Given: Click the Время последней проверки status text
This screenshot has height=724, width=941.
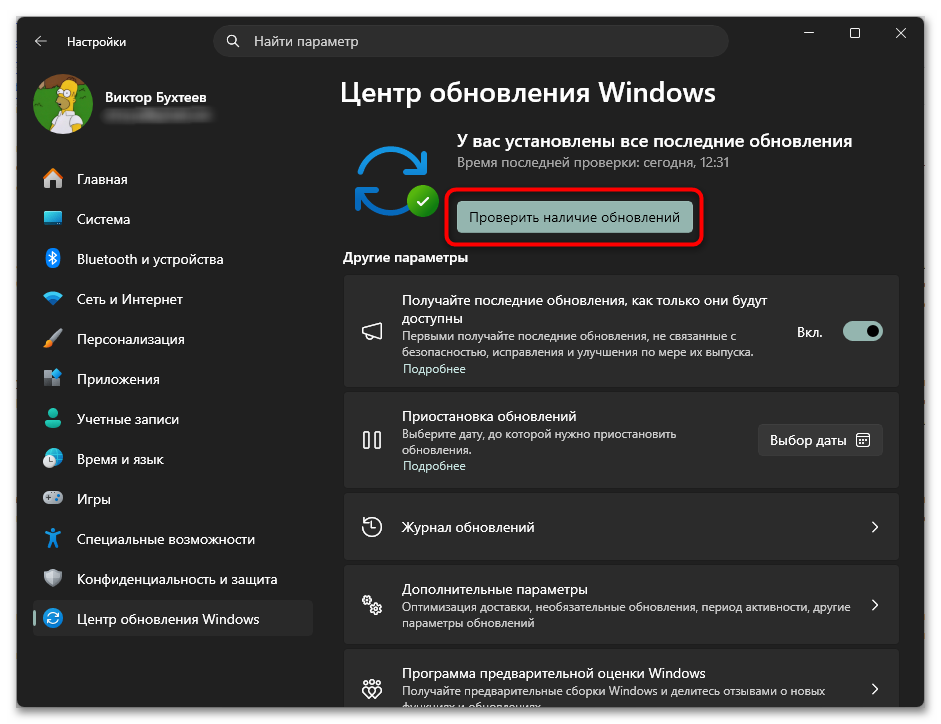Looking at the screenshot, I should (592, 163).
